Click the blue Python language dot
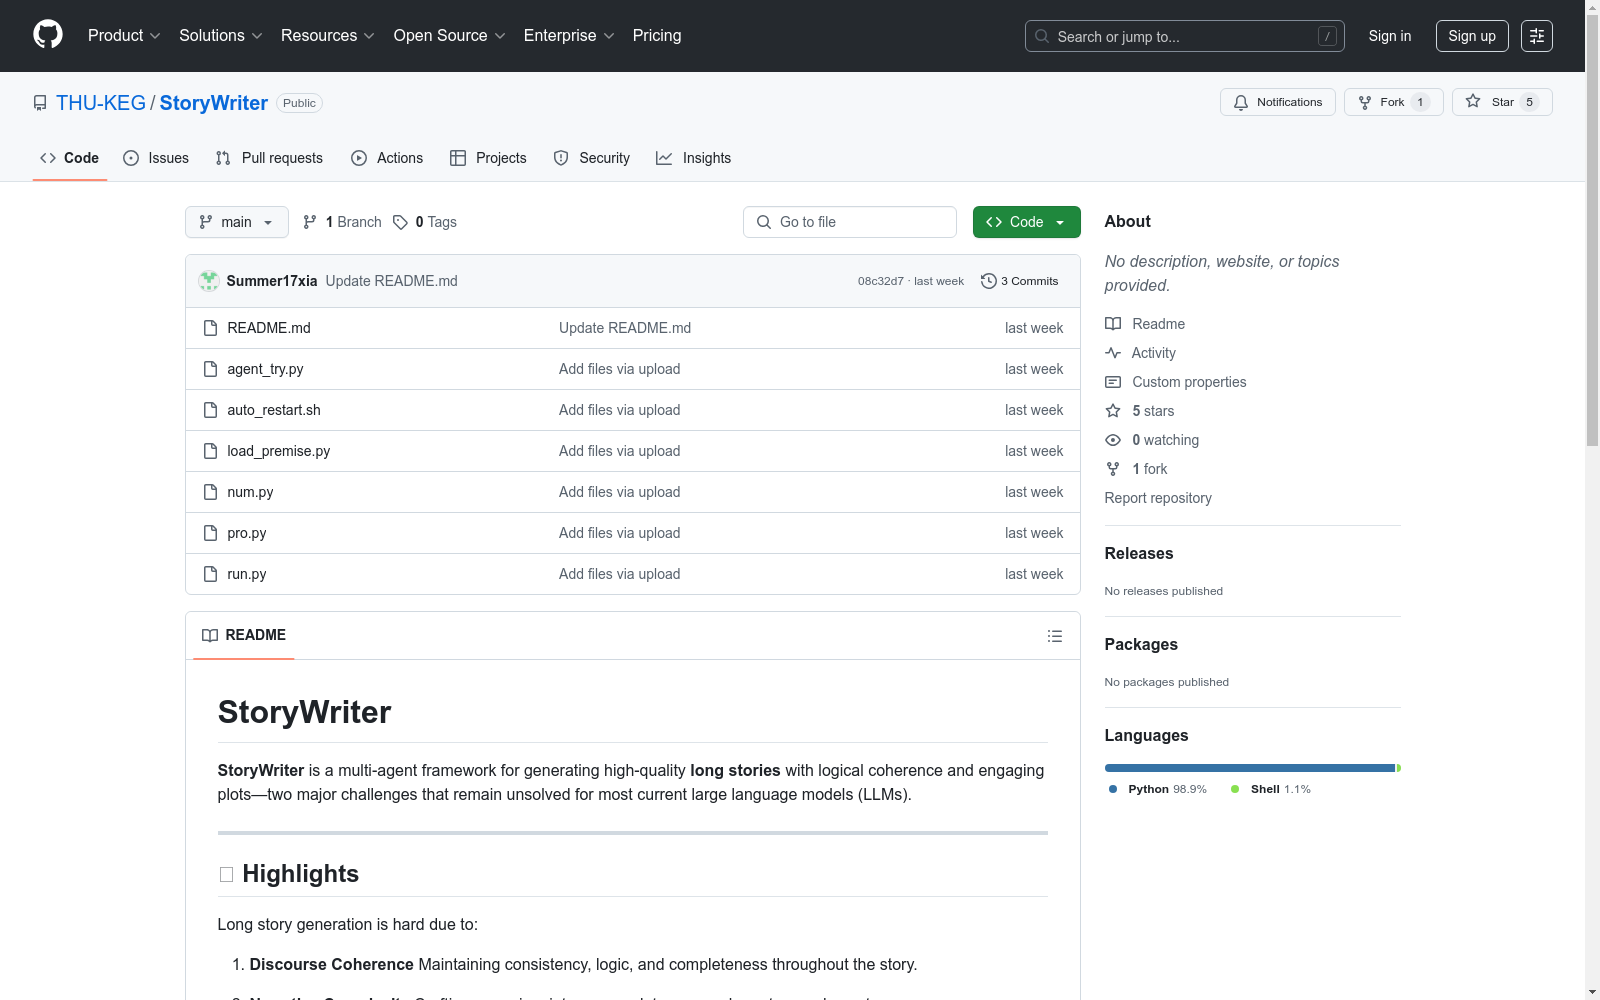Image resolution: width=1600 pixels, height=1000 pixels. click(x=1113, y=789)
